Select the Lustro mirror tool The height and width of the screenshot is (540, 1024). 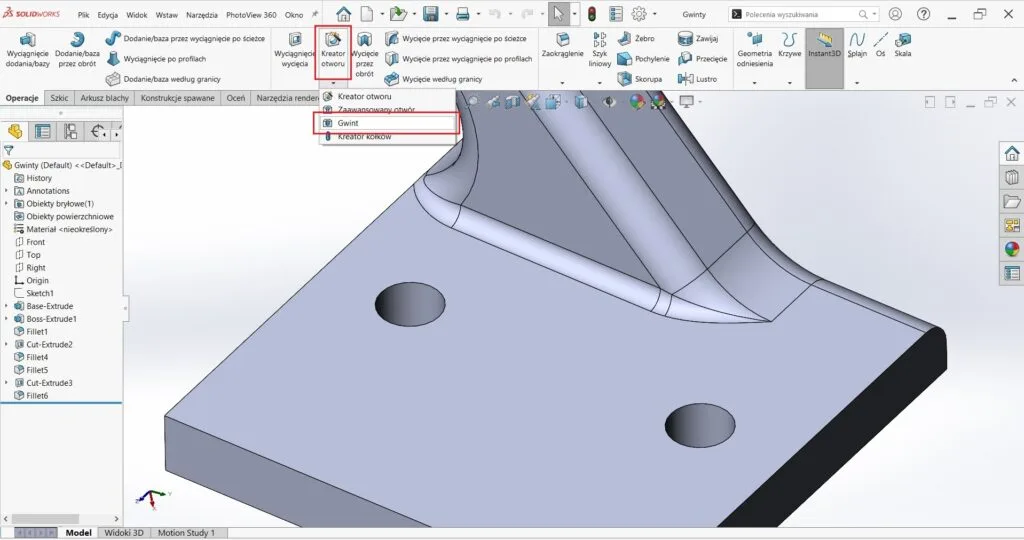click(x=697, y=79)
